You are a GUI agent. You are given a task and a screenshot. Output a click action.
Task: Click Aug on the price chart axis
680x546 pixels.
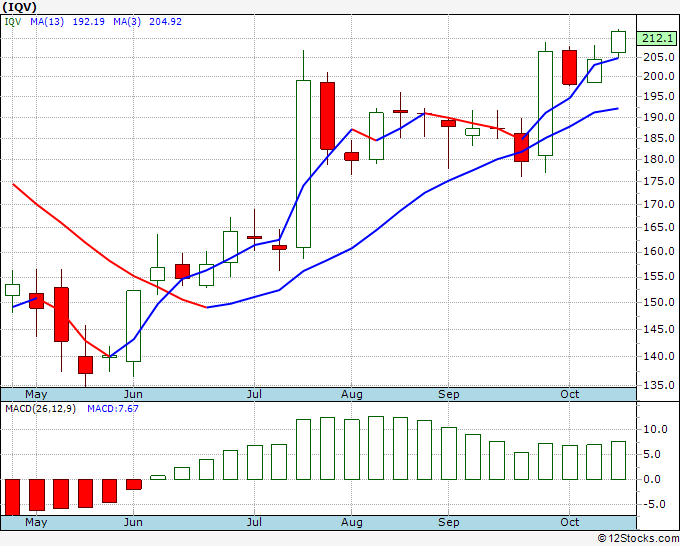tap(352, 395)
